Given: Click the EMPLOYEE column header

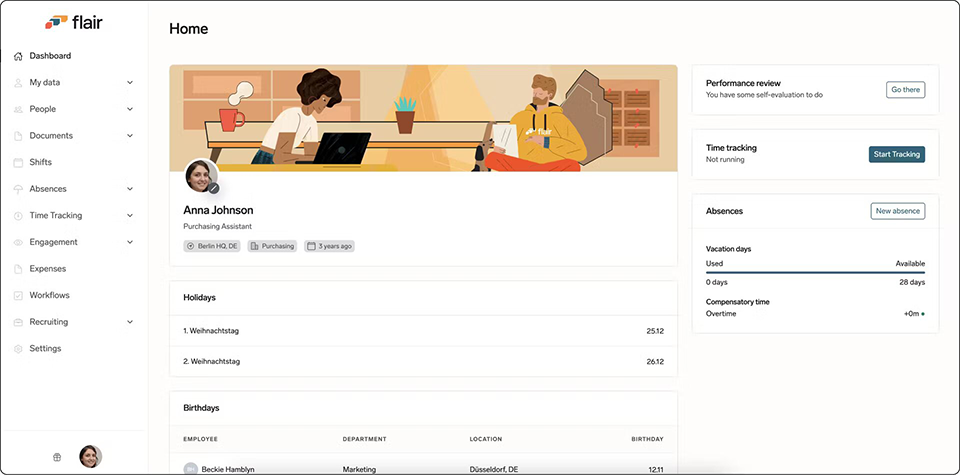Looking at the screenshot, I should pyautogui.click(x=200, y=439).
